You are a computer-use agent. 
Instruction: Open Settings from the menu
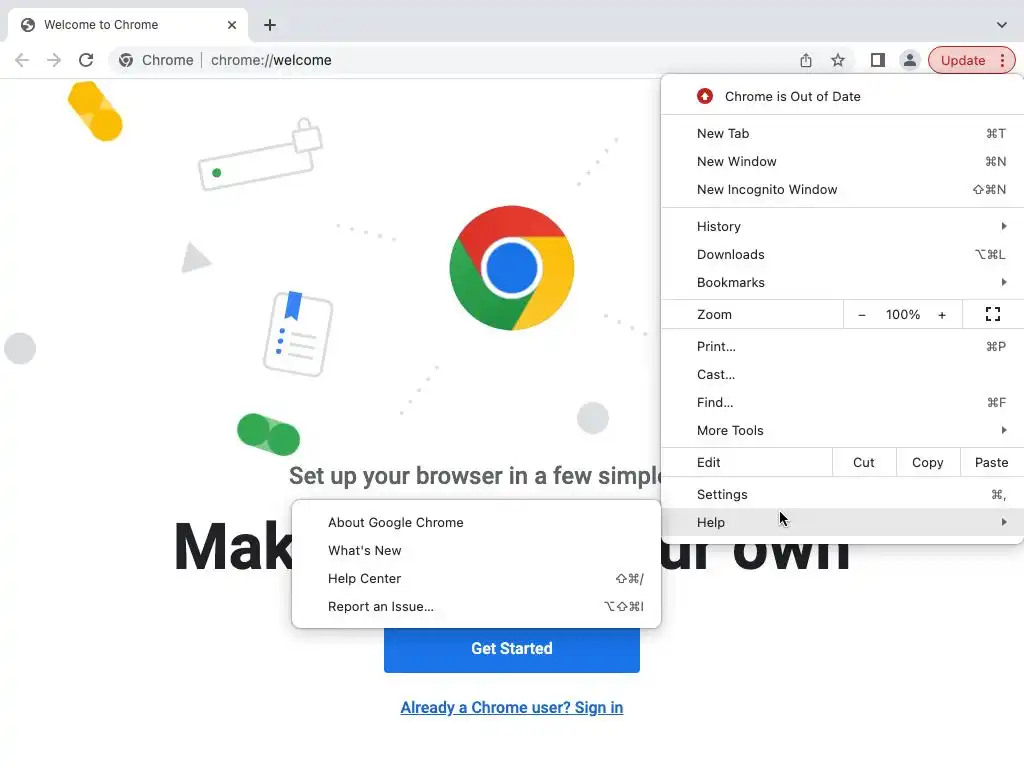[842, 494]
